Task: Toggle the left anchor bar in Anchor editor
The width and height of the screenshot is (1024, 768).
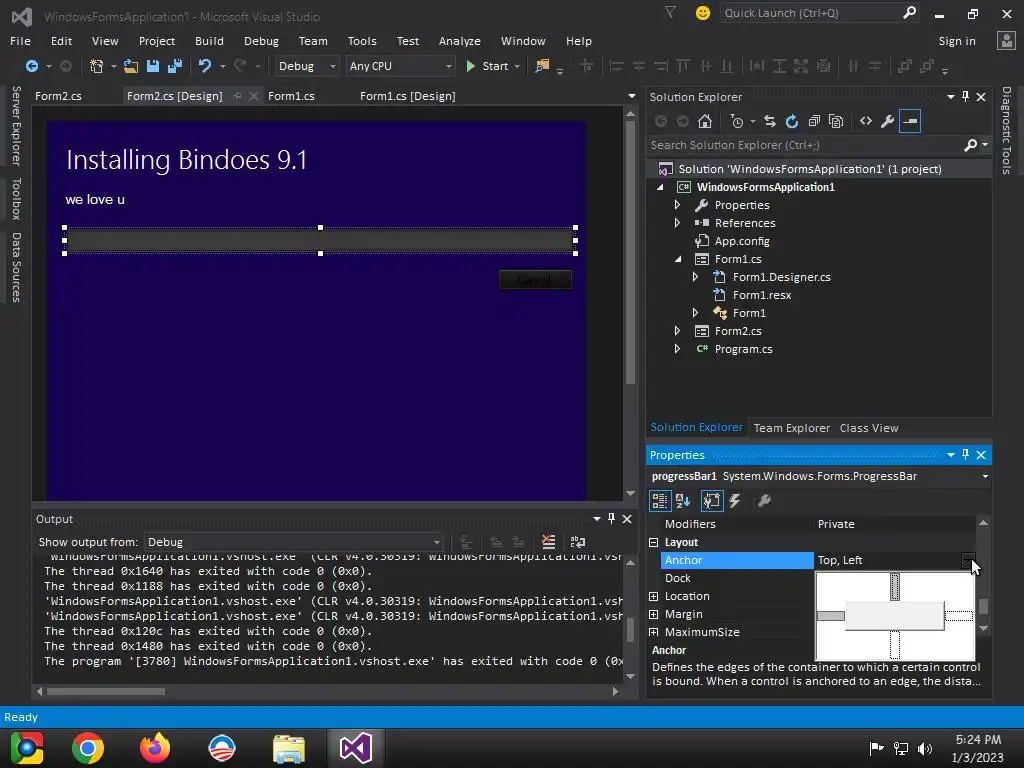Action: (831, 616)
